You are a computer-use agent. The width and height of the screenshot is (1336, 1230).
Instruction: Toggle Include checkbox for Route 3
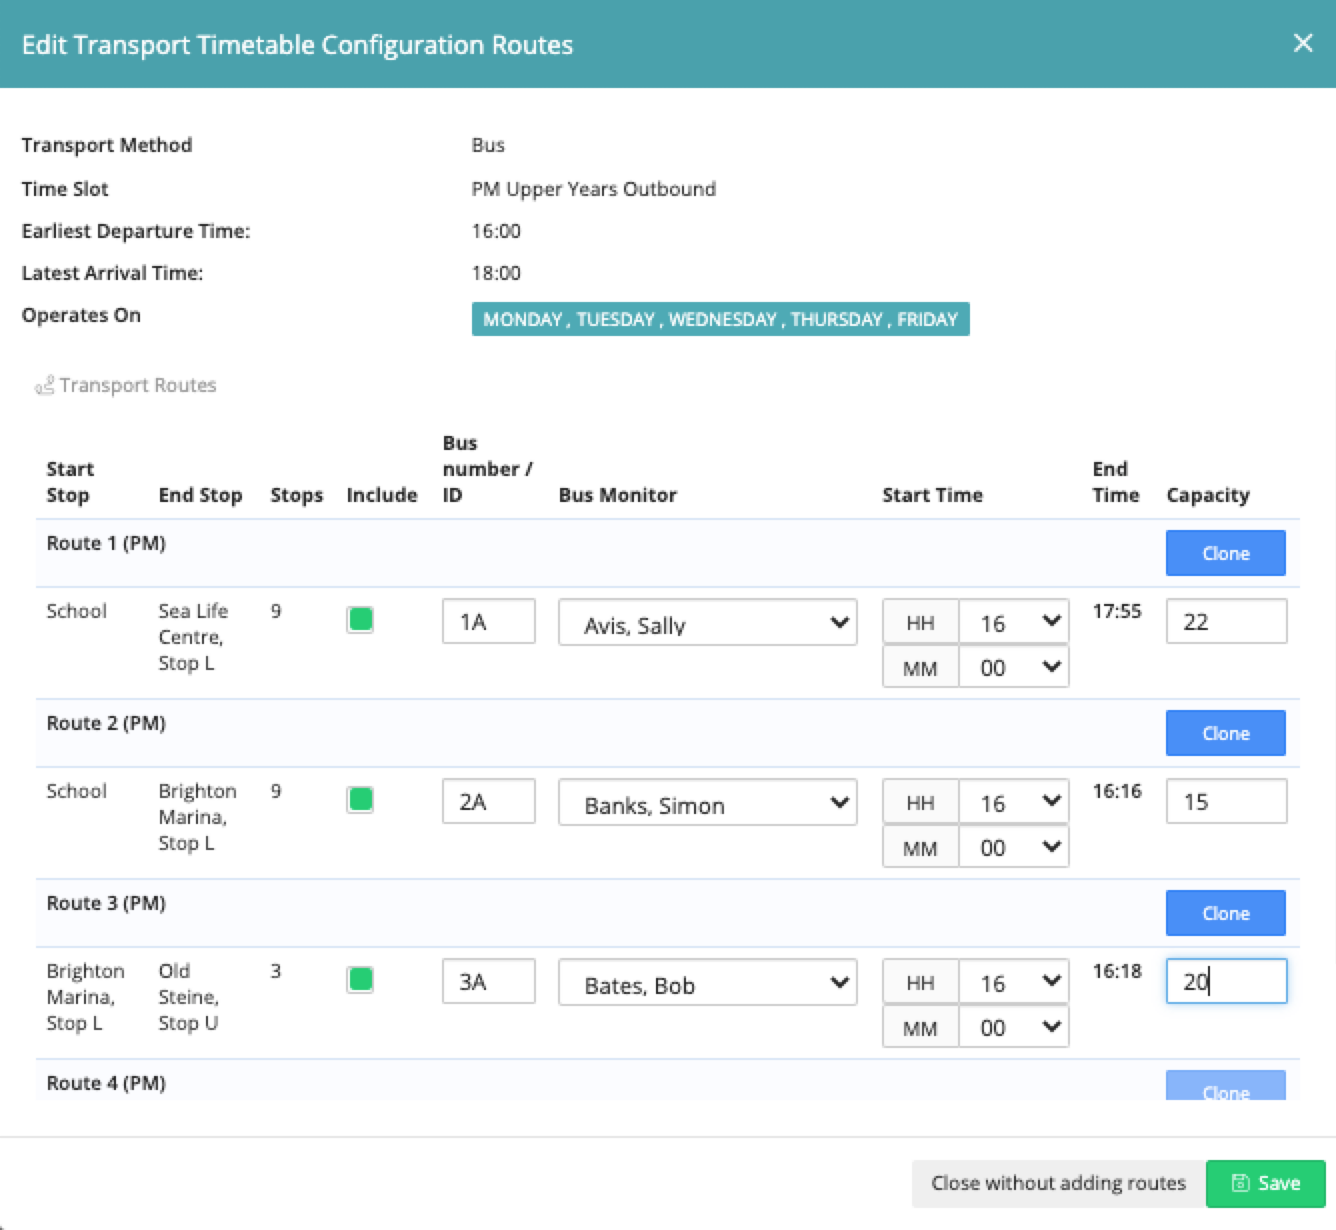click(x=360, y=980)
